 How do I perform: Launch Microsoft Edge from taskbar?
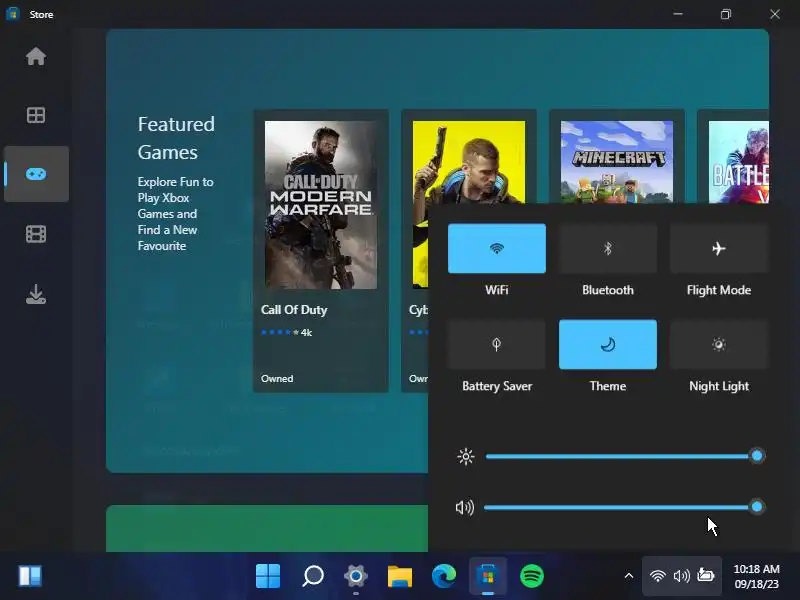[444, 576]
